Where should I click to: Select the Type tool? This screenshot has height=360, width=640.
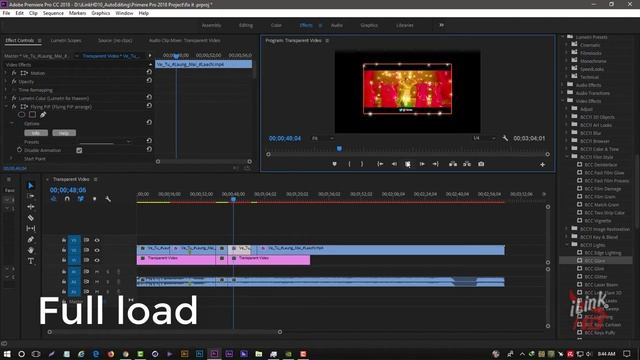[x=31, y=261]
